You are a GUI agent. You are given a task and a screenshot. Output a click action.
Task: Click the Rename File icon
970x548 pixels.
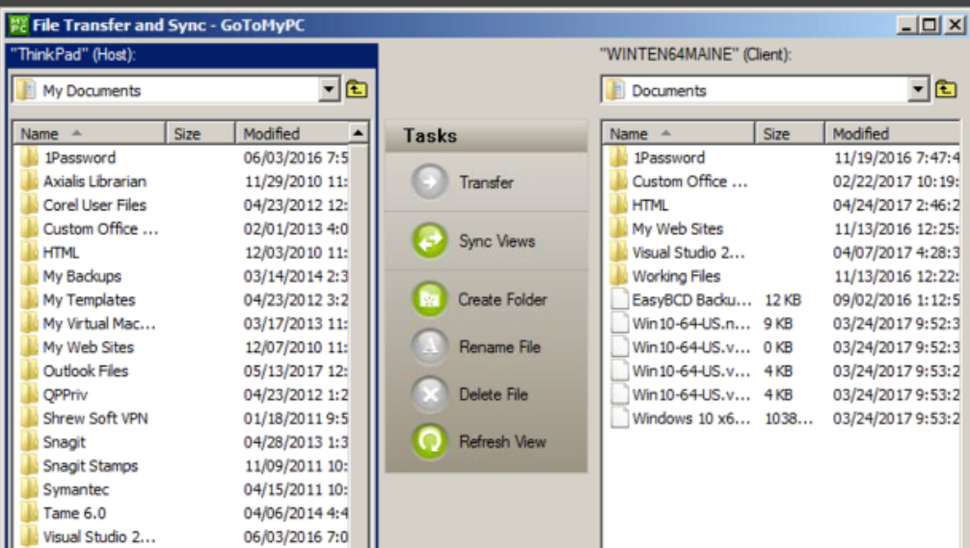coord(430,347)
